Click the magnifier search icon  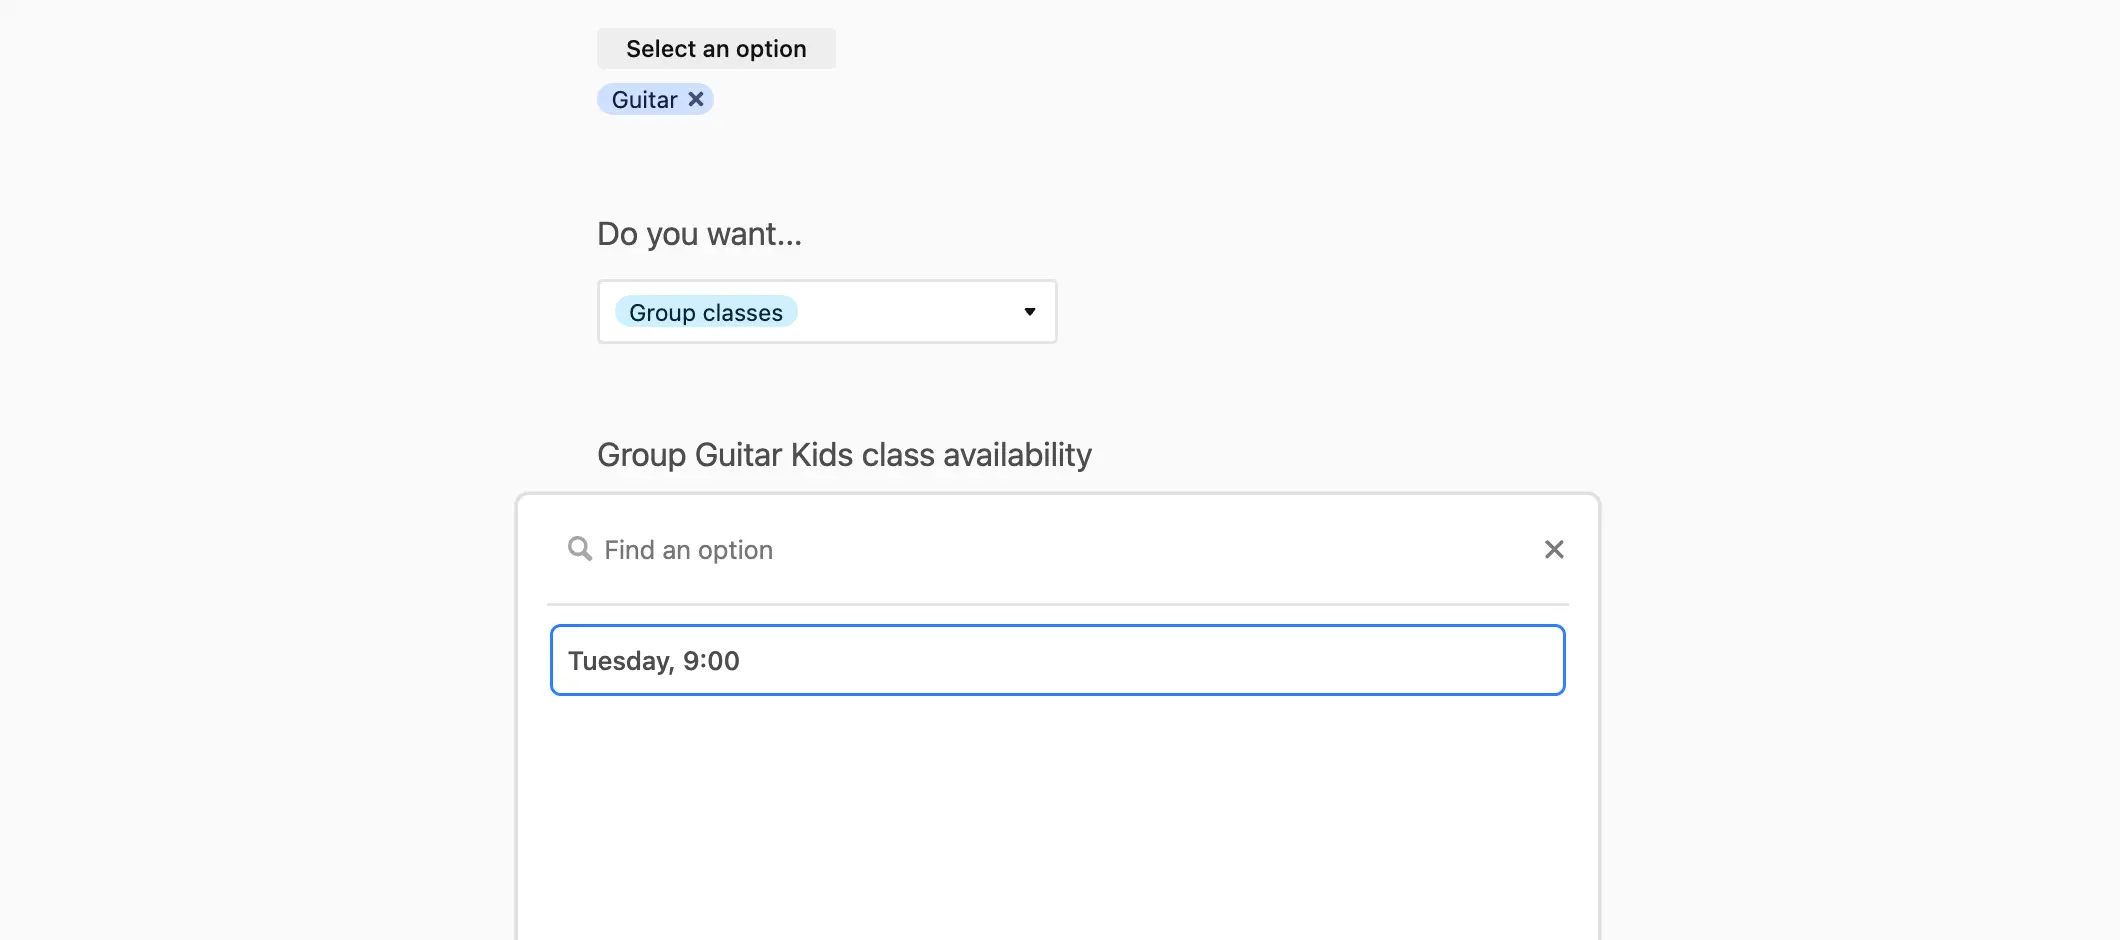(579, 548)
